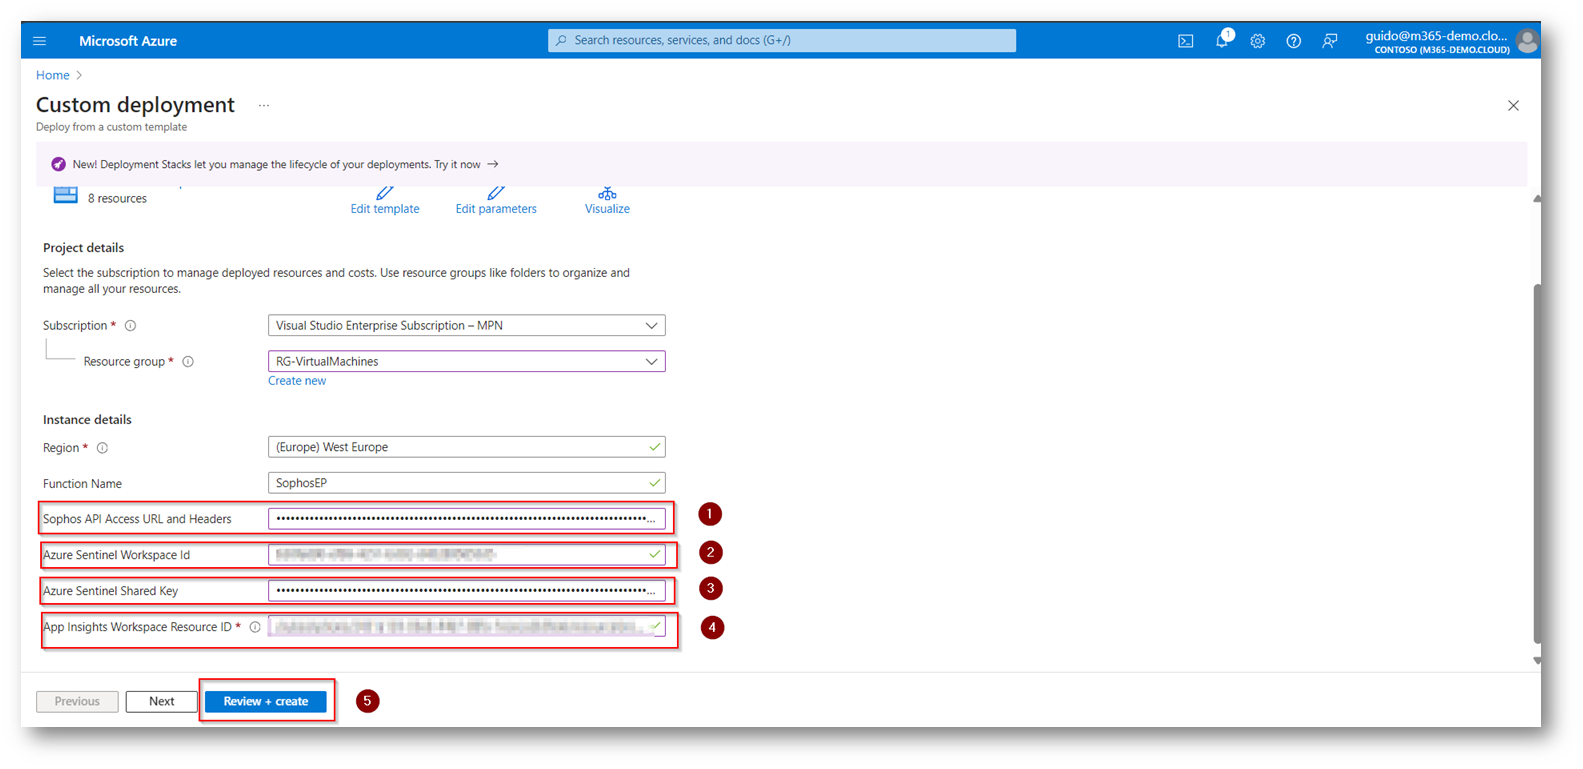Click the Project details heading
This screenshot has width=1583, height=769.
click(x=83, y=248)
